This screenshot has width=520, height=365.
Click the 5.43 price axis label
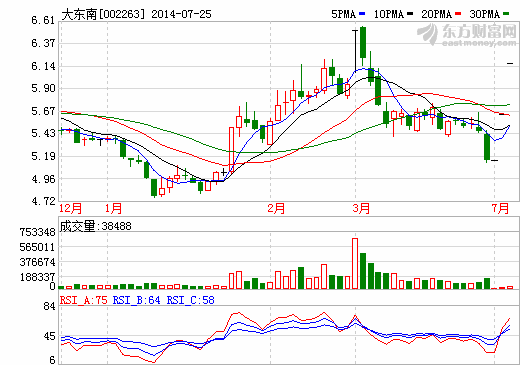(x=43, y=133)
